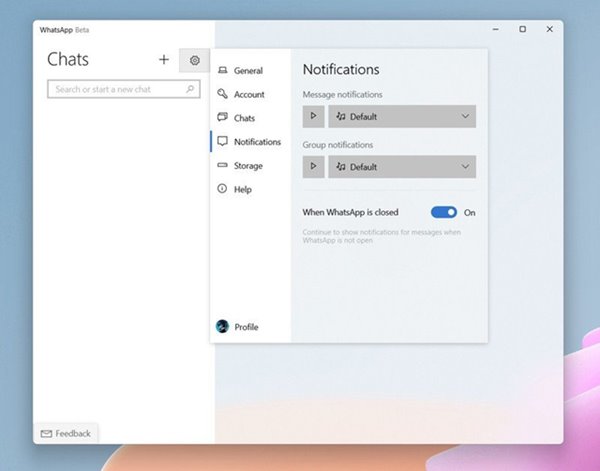Click the profile avatar picture

222,327
